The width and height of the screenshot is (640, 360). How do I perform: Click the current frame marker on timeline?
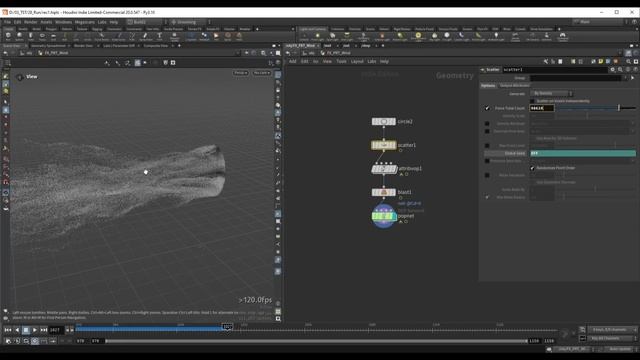coord(227,327)
